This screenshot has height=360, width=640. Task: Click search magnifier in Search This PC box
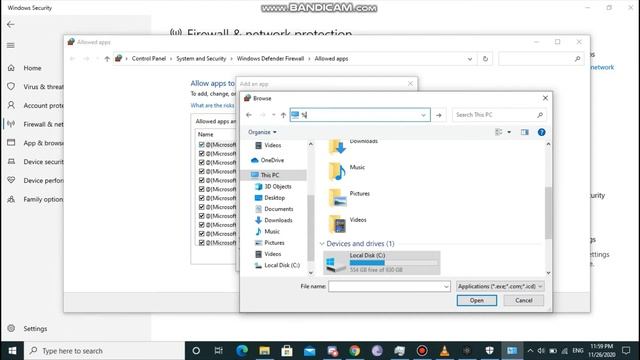(540, 115)
